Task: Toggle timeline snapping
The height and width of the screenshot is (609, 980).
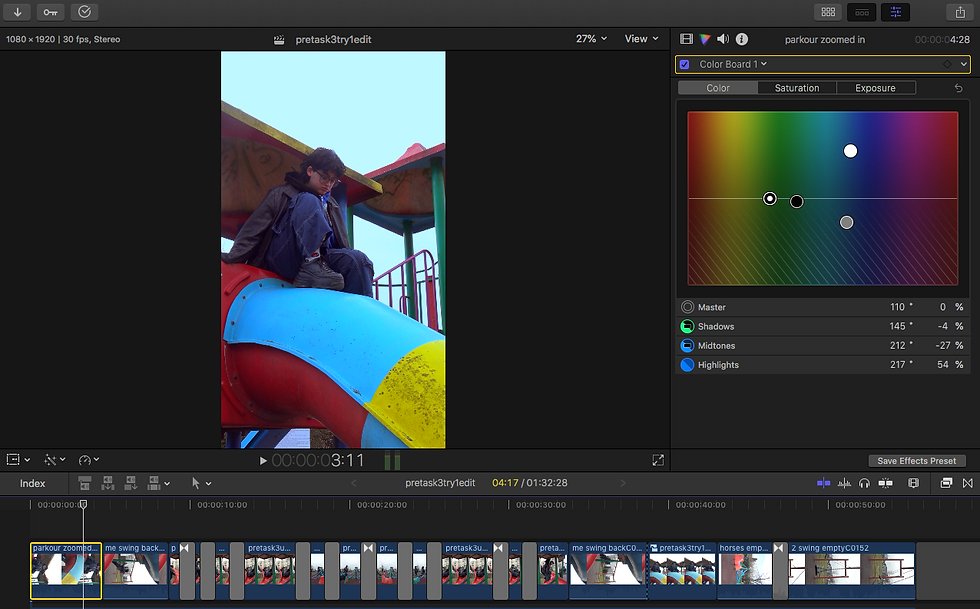Action: point(885,483)
